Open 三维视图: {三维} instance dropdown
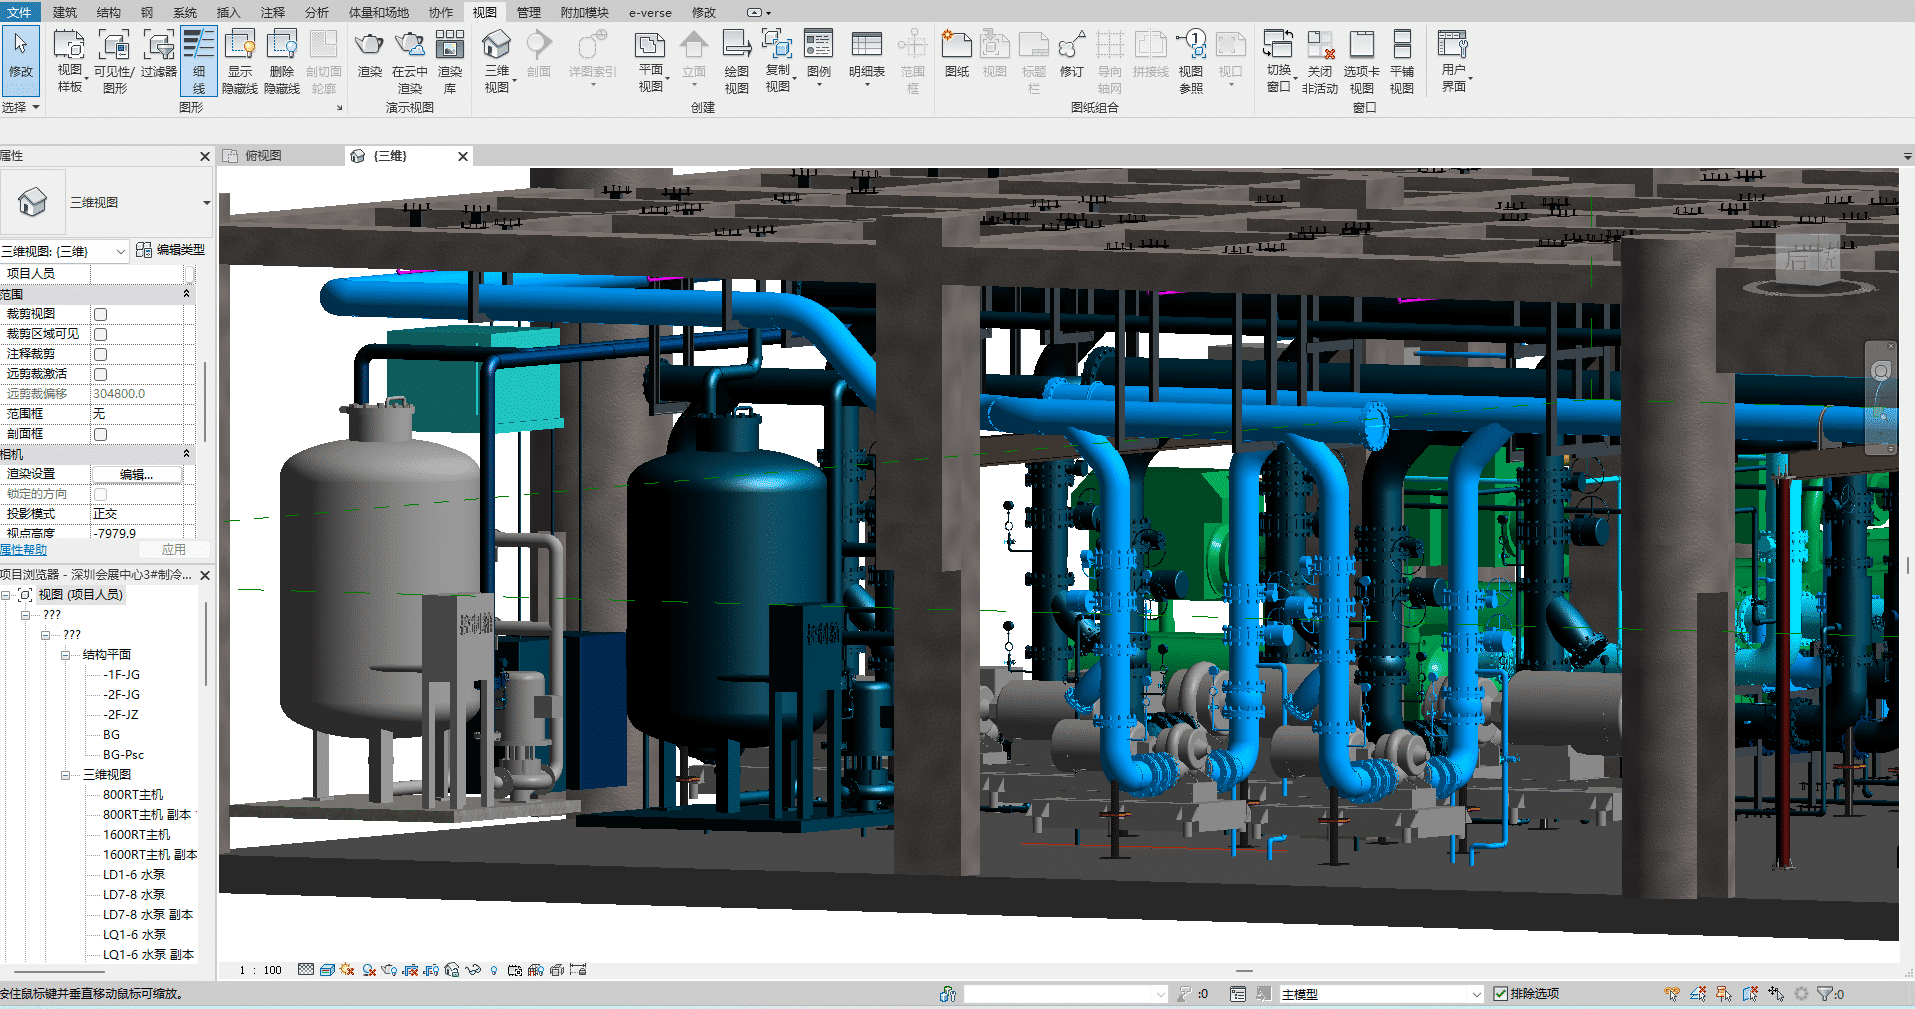1915x1009 pixels. (121, 251)
